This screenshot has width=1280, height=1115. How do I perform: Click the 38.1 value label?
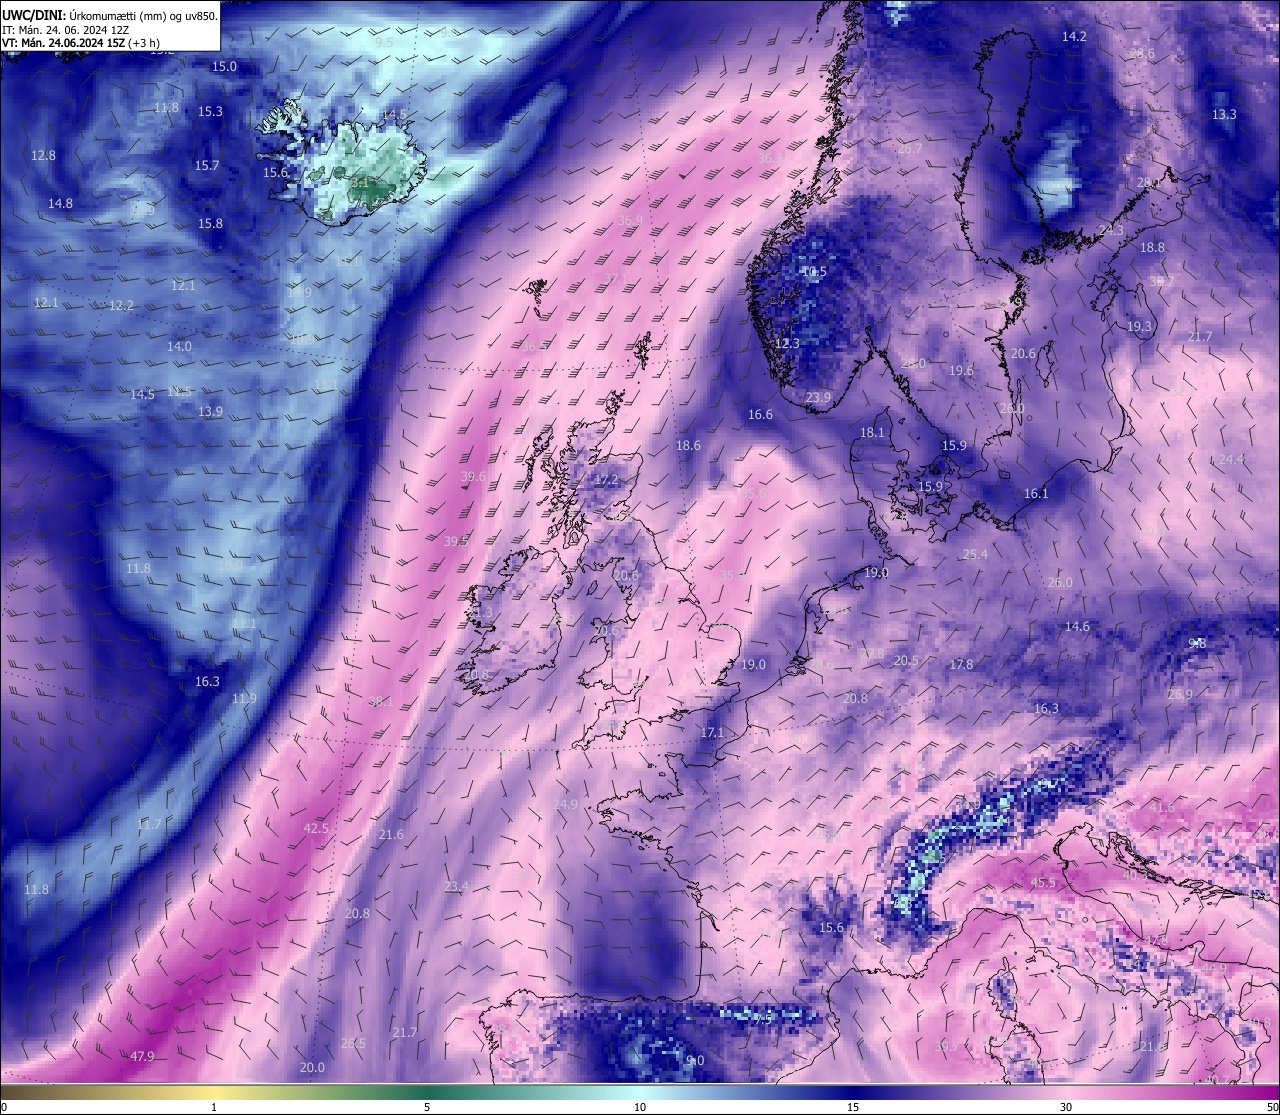click(x=381, y=702)
